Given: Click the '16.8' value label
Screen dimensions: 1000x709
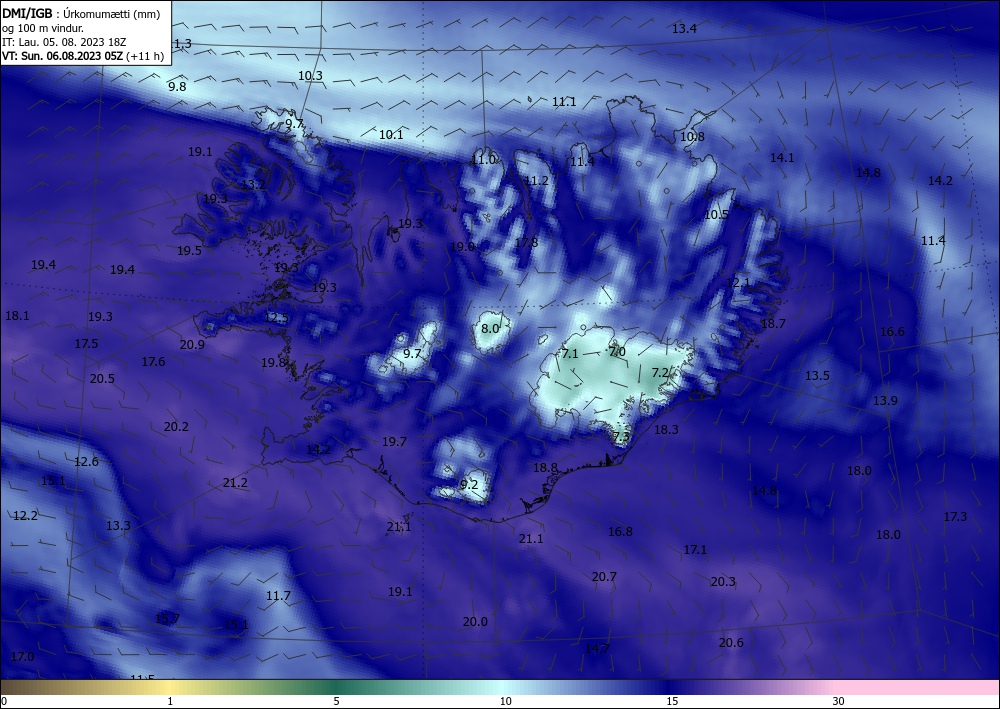Looking at the screenshot, I should tap(620, 532).
